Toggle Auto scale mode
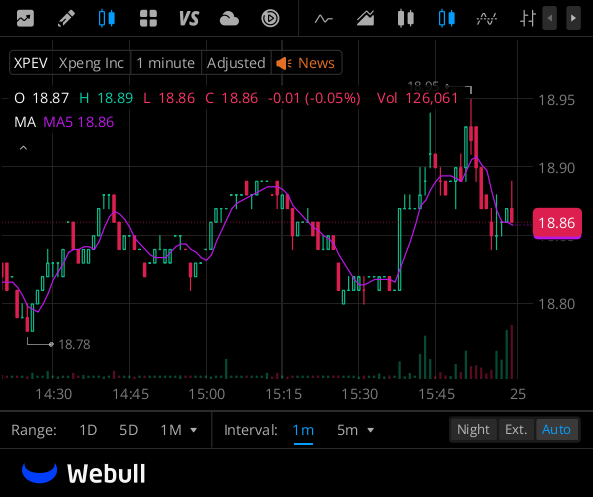 (x=556, y=429)
